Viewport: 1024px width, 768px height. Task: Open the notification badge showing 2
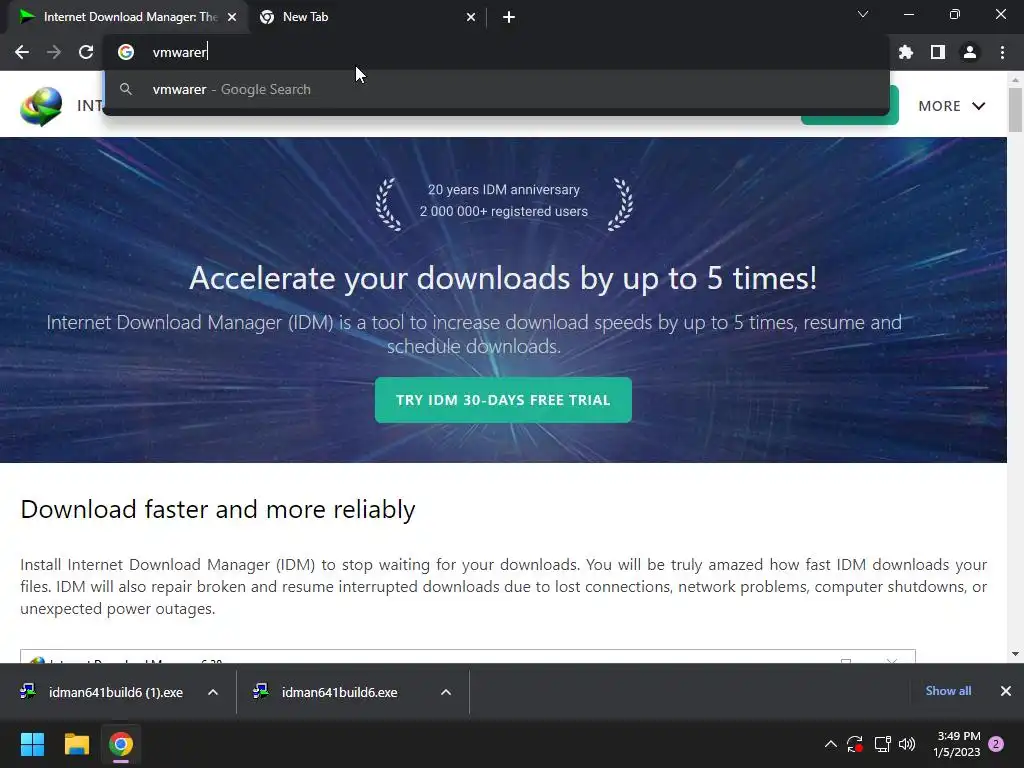pos(996,744)
